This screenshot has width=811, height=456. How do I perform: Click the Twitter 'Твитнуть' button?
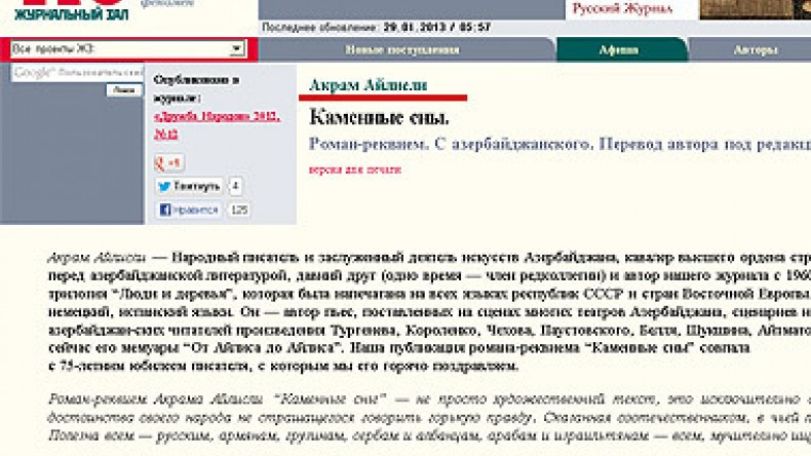click(x=189, y=186)
